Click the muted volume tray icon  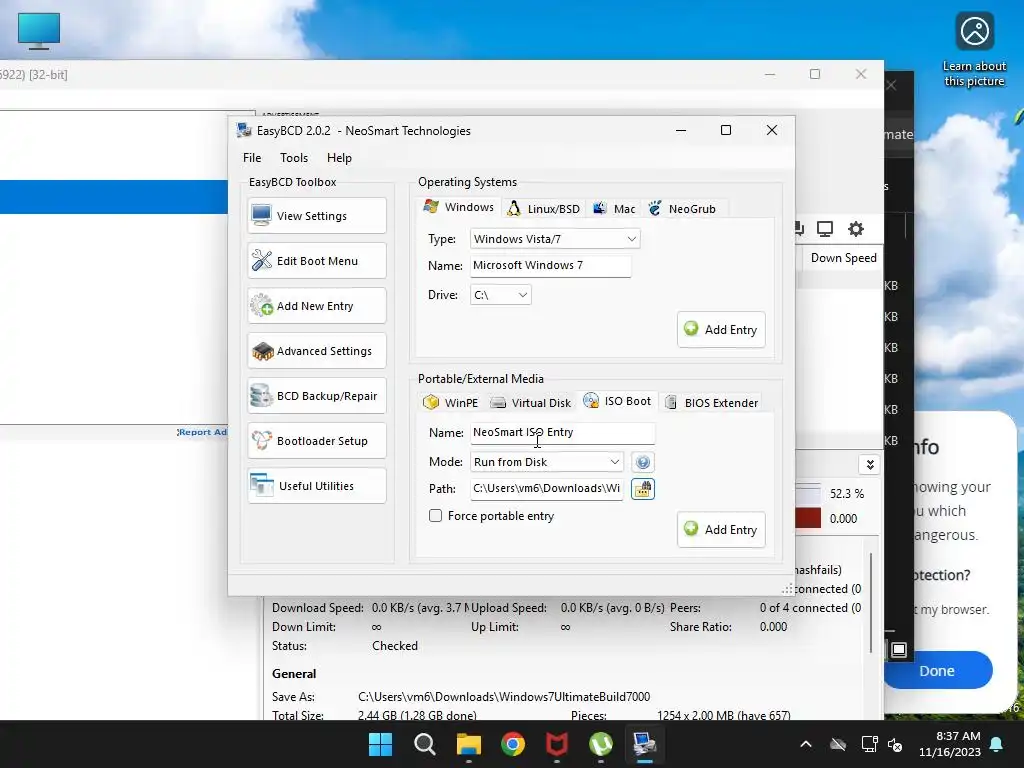[895, 744]
